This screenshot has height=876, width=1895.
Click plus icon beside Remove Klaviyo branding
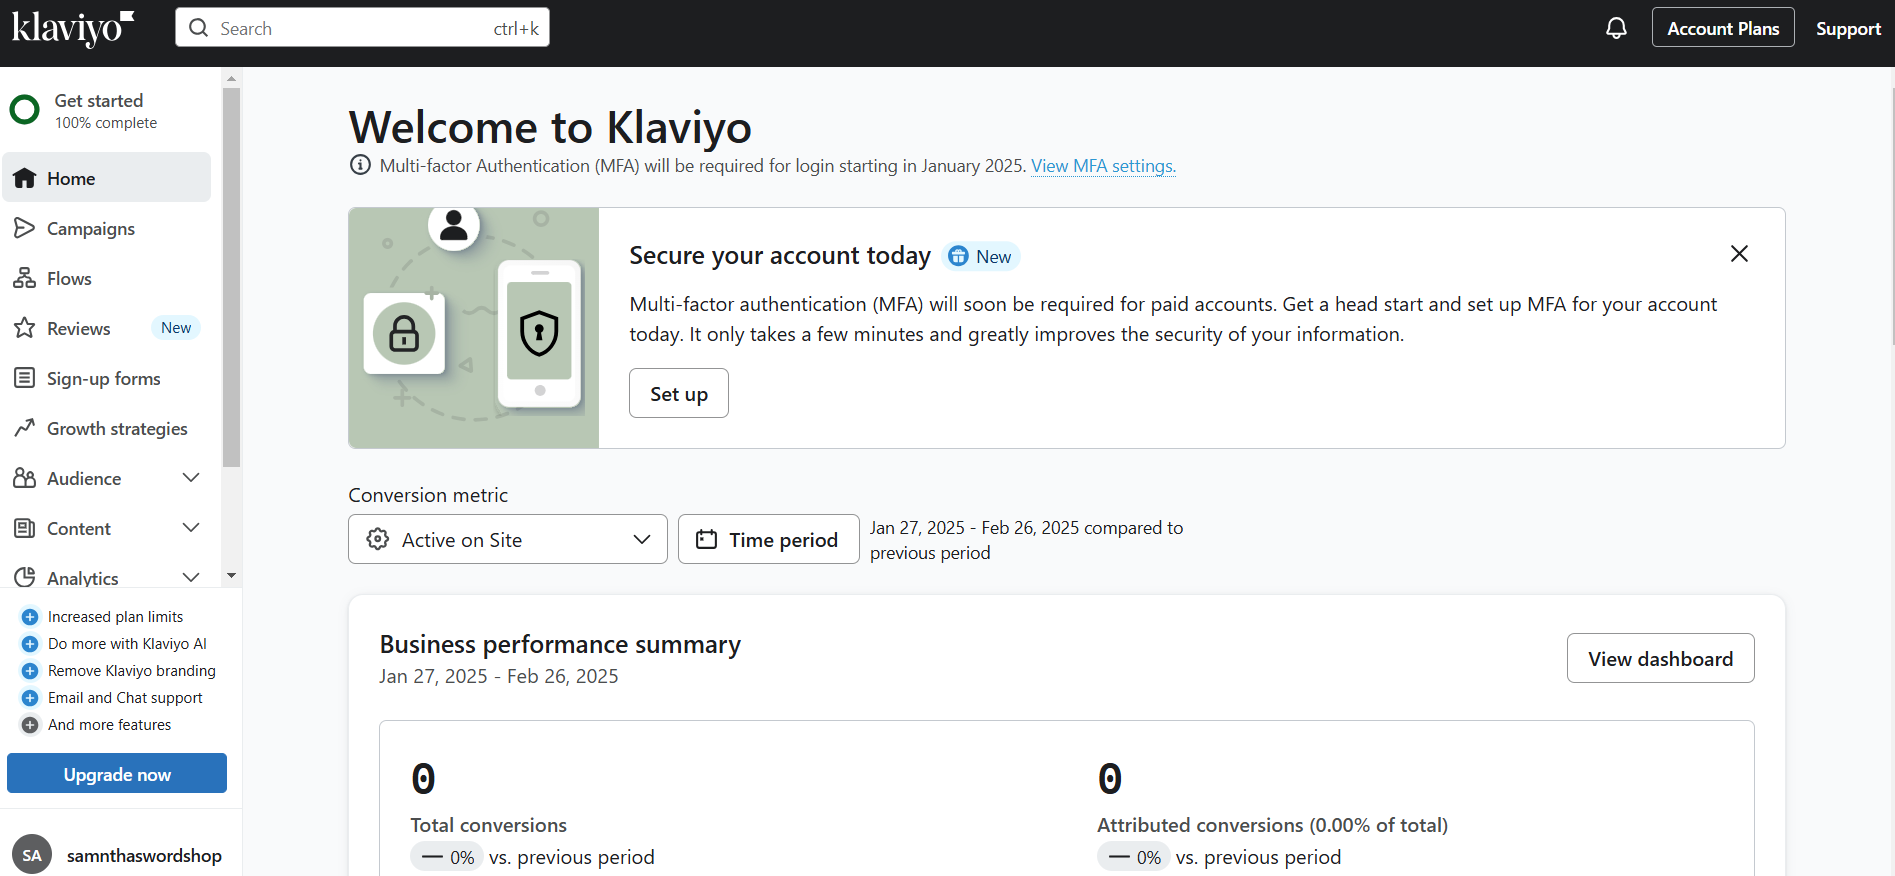30,671
